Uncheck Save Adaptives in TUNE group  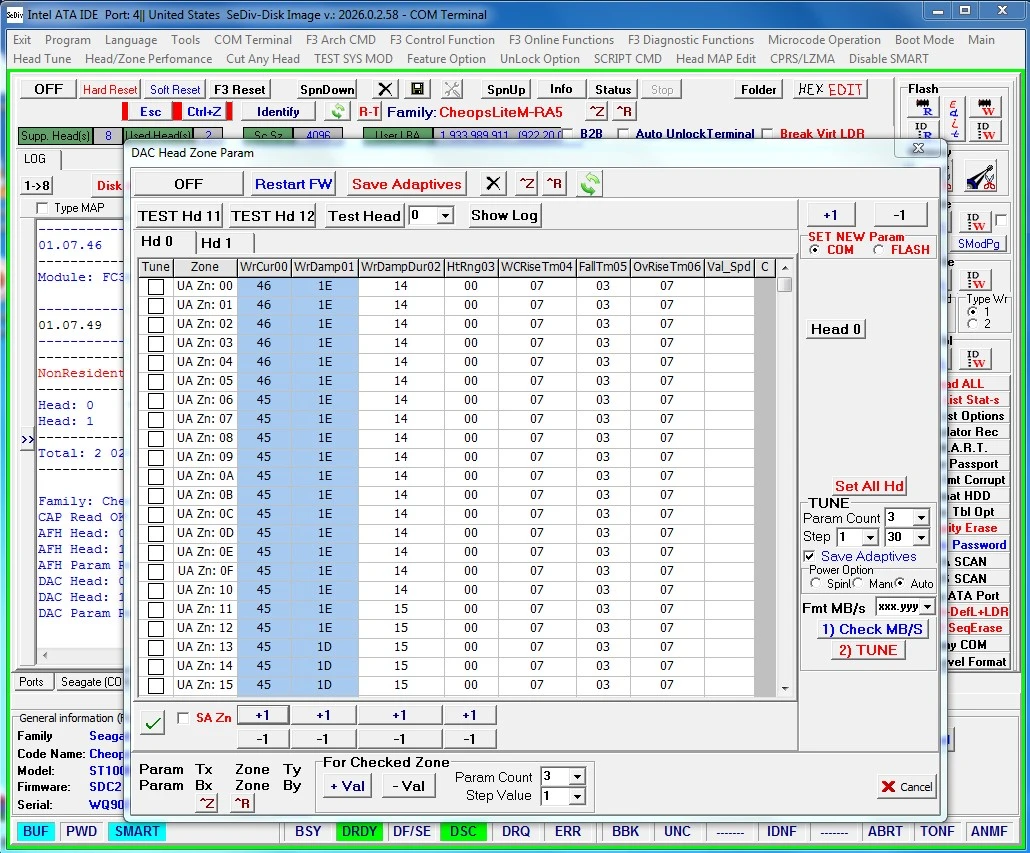(810, 556)
